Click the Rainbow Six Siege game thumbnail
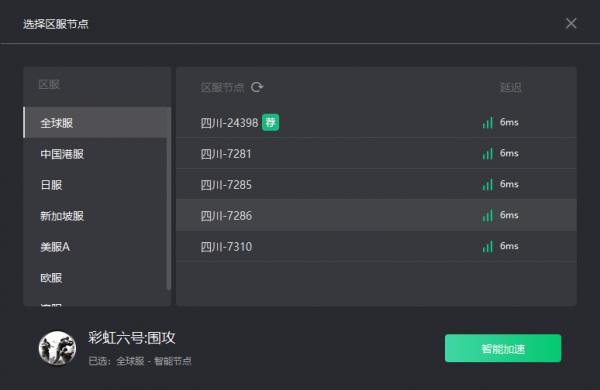 (x=57, y=348)
